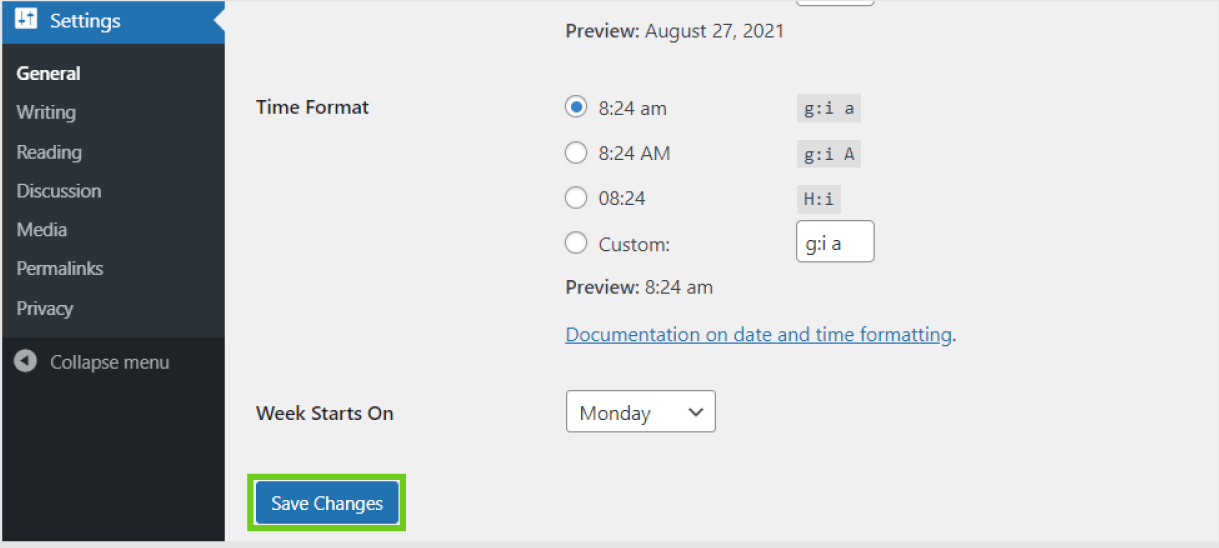
Task: Open Media settings
Action: click(x=42, y=230)
